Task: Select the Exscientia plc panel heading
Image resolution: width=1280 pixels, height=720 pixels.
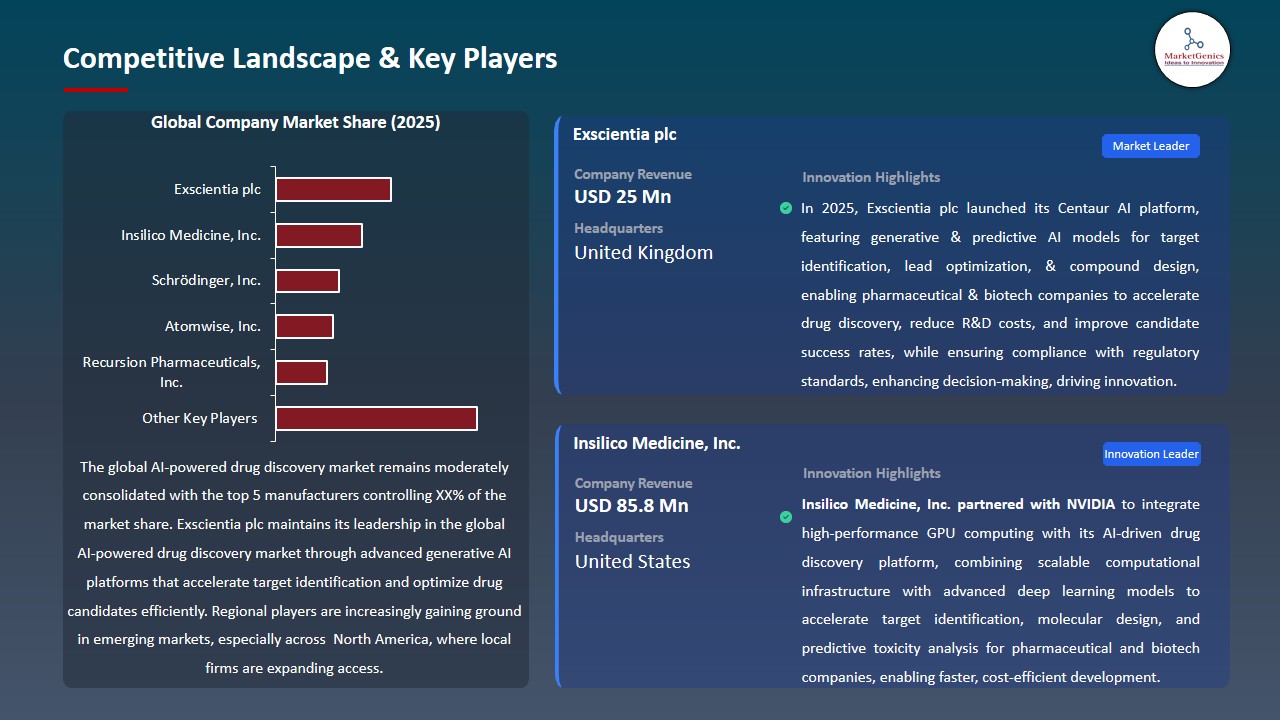Action: 625,134
